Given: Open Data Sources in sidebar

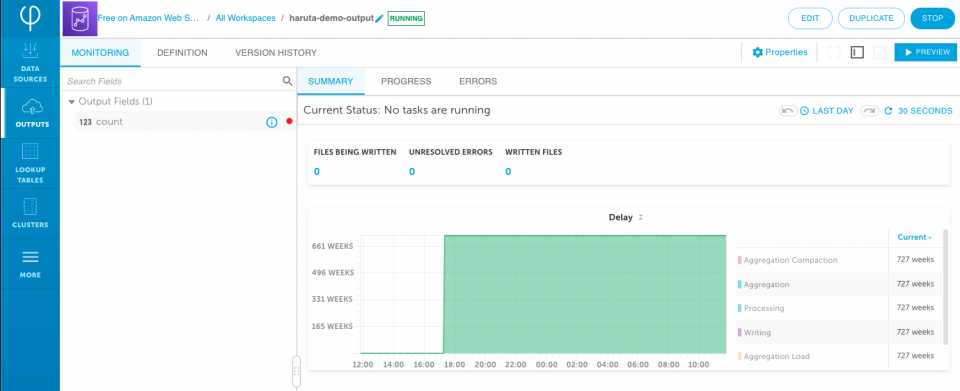Looking at the screenshot, I should pos(30,62).
